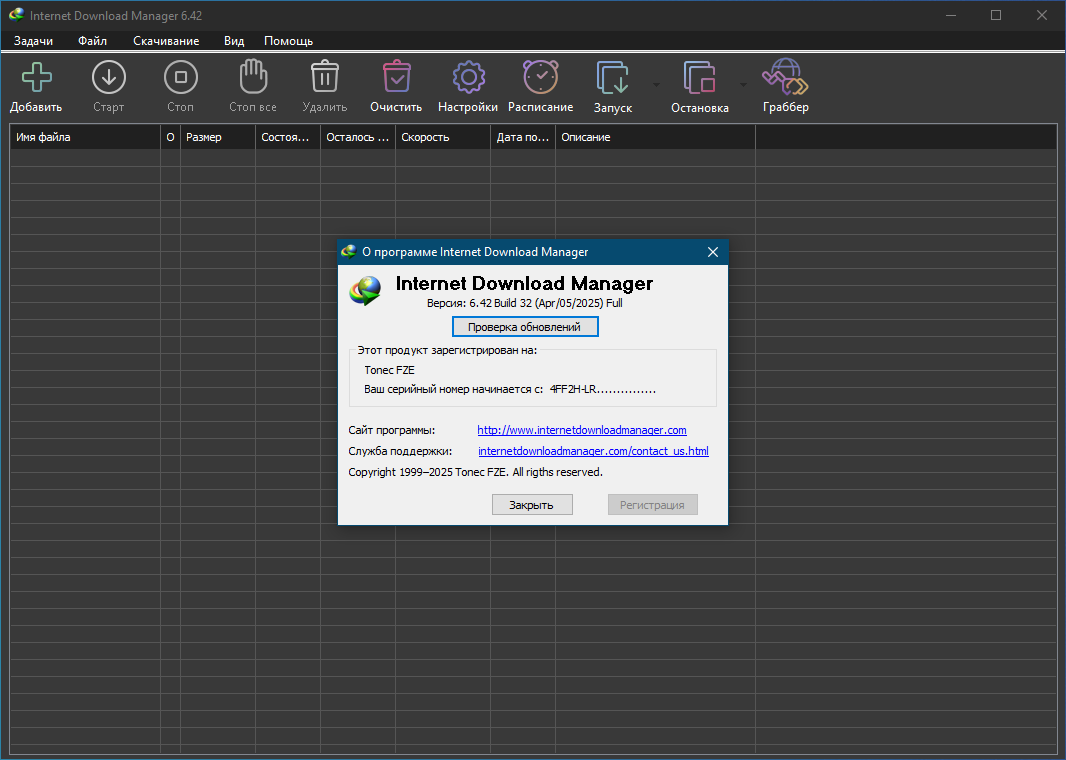Open the Расписание alarm clock icon

click(540, 77)
